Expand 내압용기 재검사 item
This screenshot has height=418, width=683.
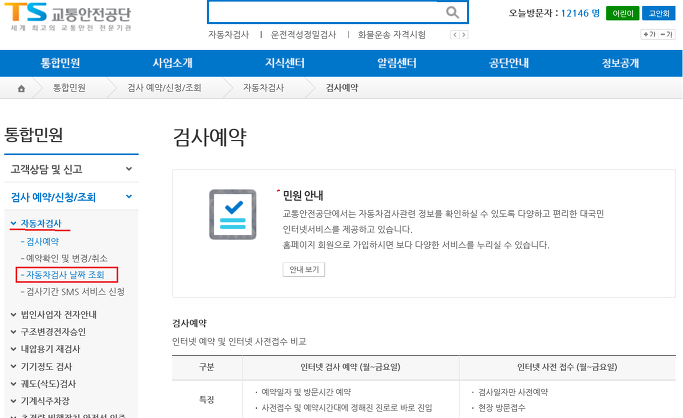click(45, 349)
